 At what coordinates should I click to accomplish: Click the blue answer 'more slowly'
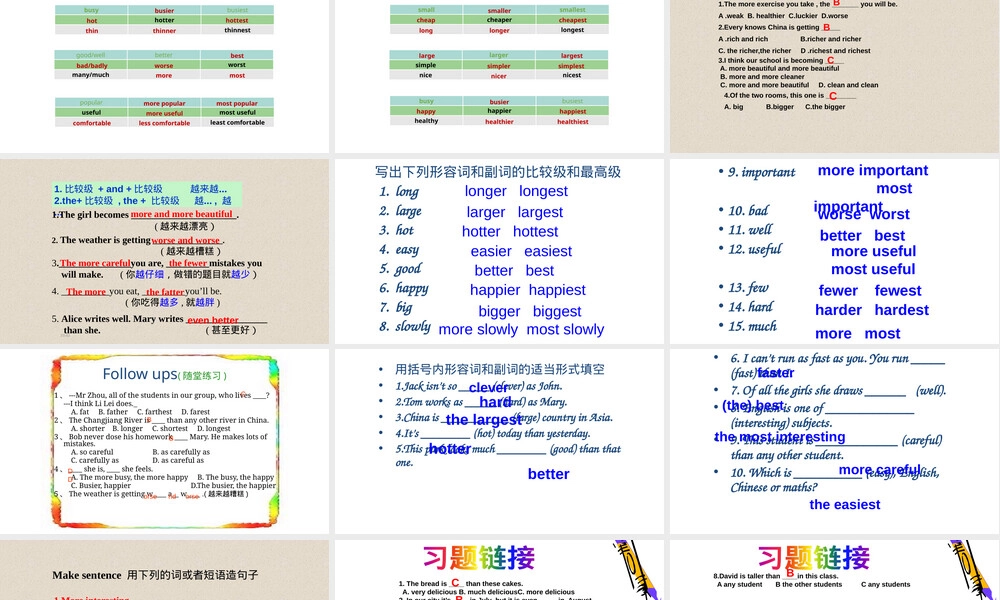(478, 330)
